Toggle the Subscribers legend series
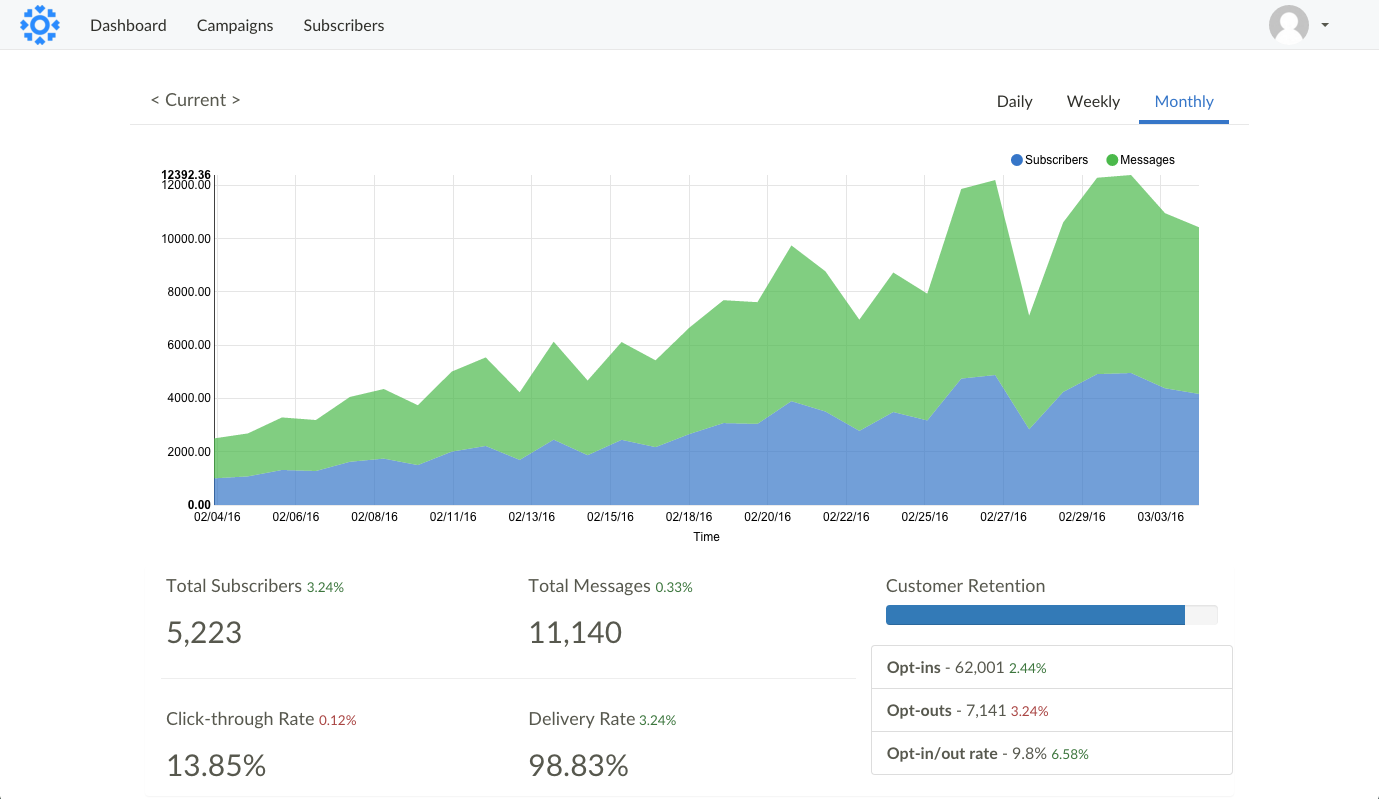This screenshot has height=799, width=1379. (1050, 160)
